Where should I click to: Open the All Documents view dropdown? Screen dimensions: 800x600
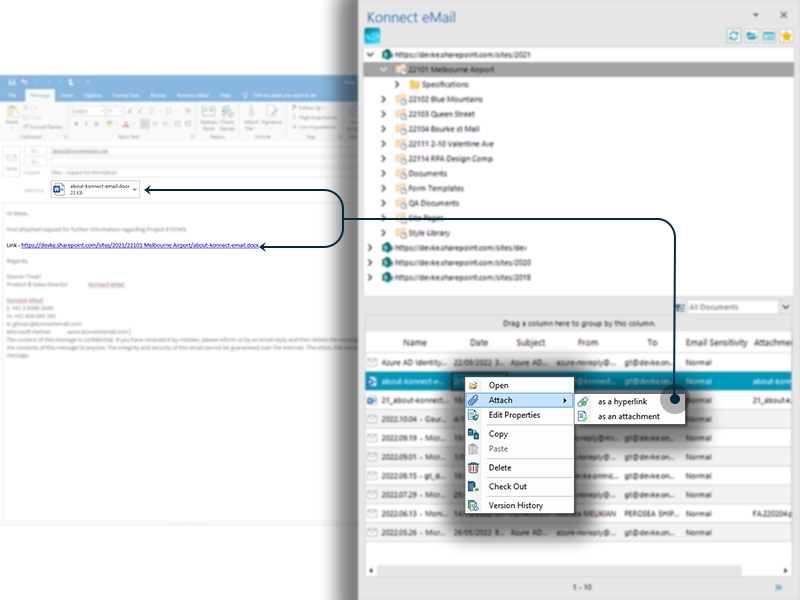coord(786,307)
